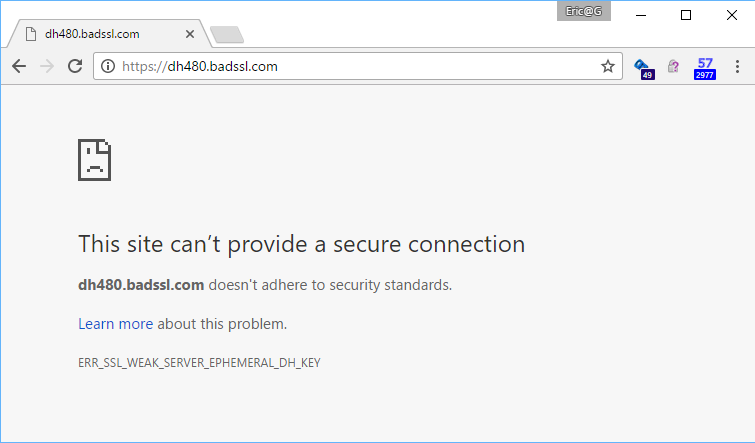Click the blue extension icon with badge 49
This screenshot has width=755, height=443.
tap(643, 67)
